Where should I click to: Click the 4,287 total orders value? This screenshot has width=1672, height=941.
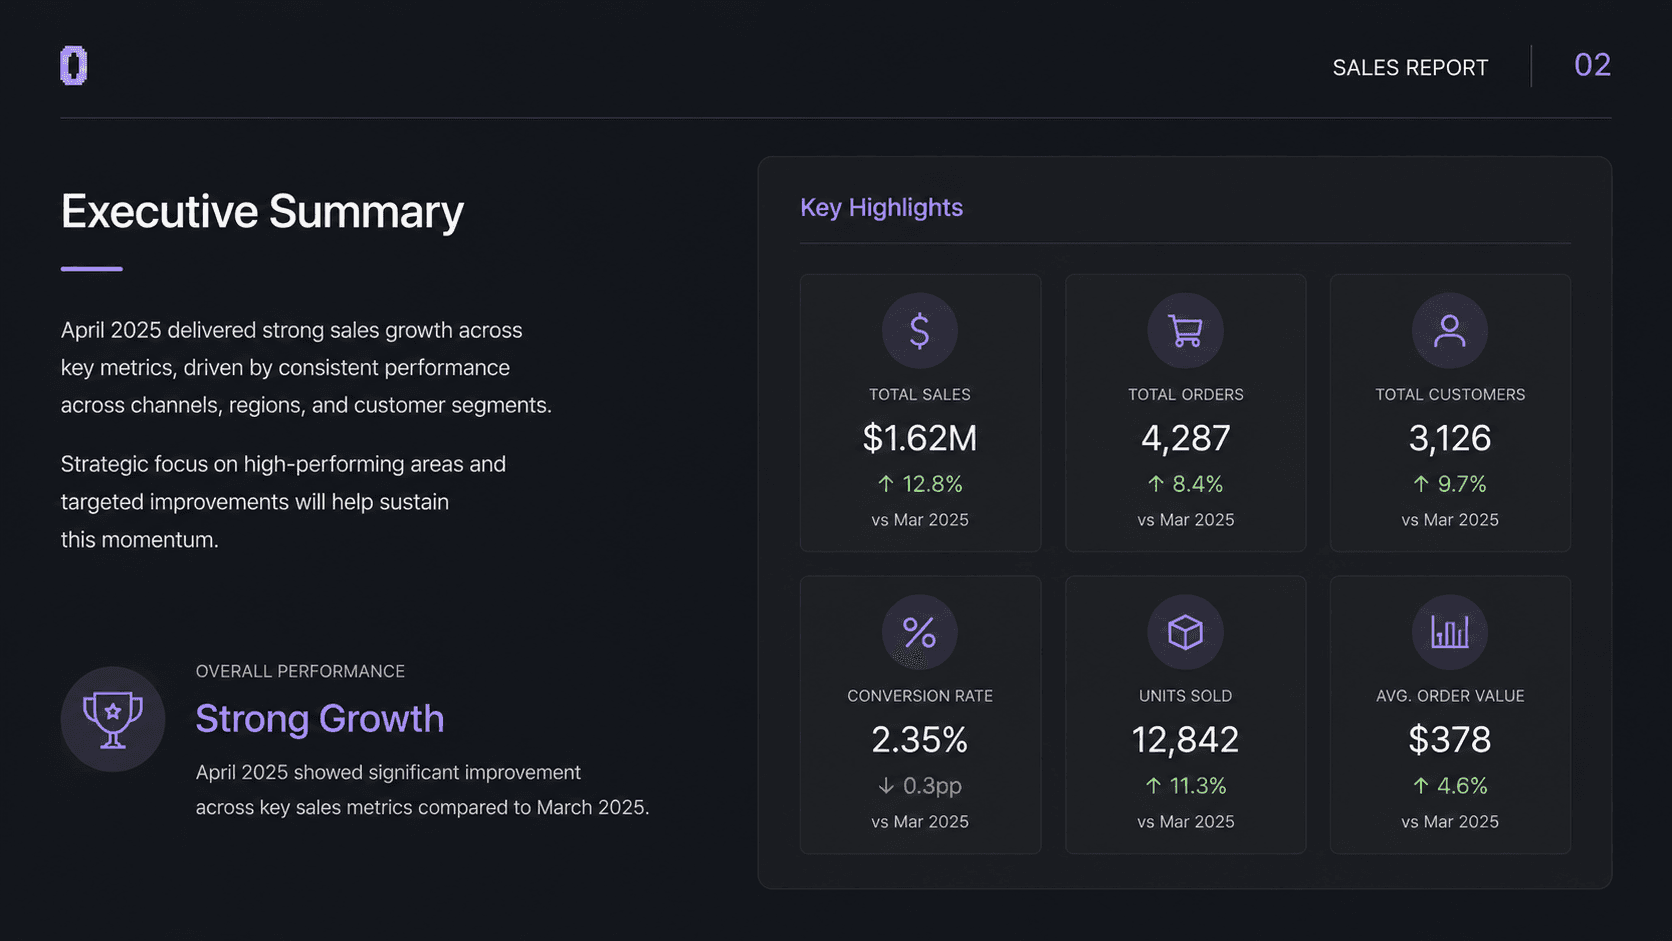point(1186,438)
